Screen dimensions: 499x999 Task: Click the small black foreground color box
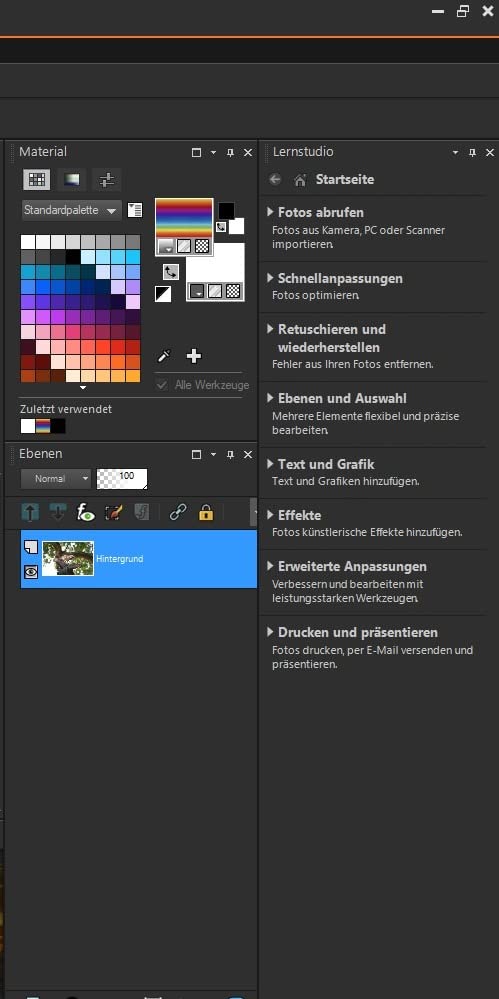click(226, 210)
